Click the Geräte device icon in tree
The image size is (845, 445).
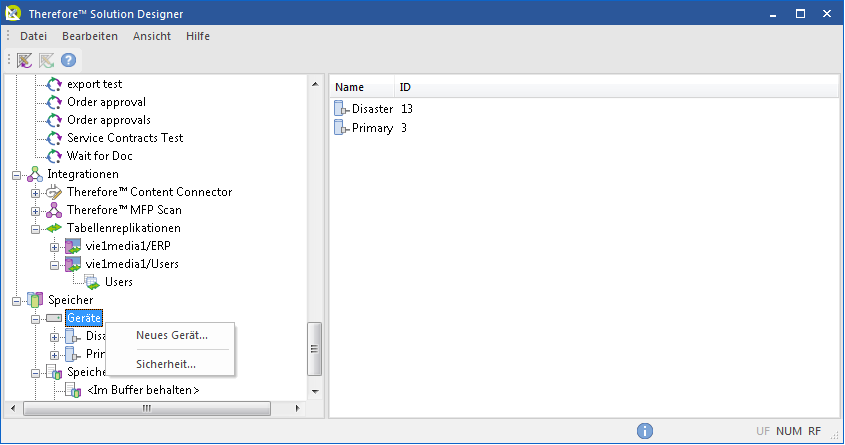(54, 318)
